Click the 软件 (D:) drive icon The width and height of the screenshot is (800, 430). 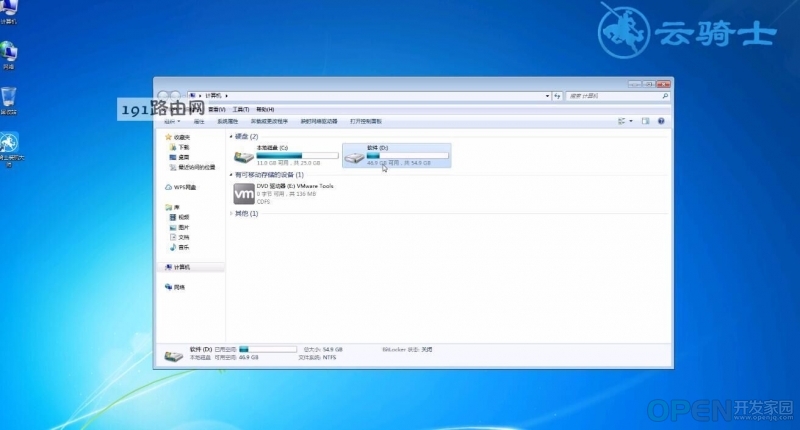tap(354, 158)
